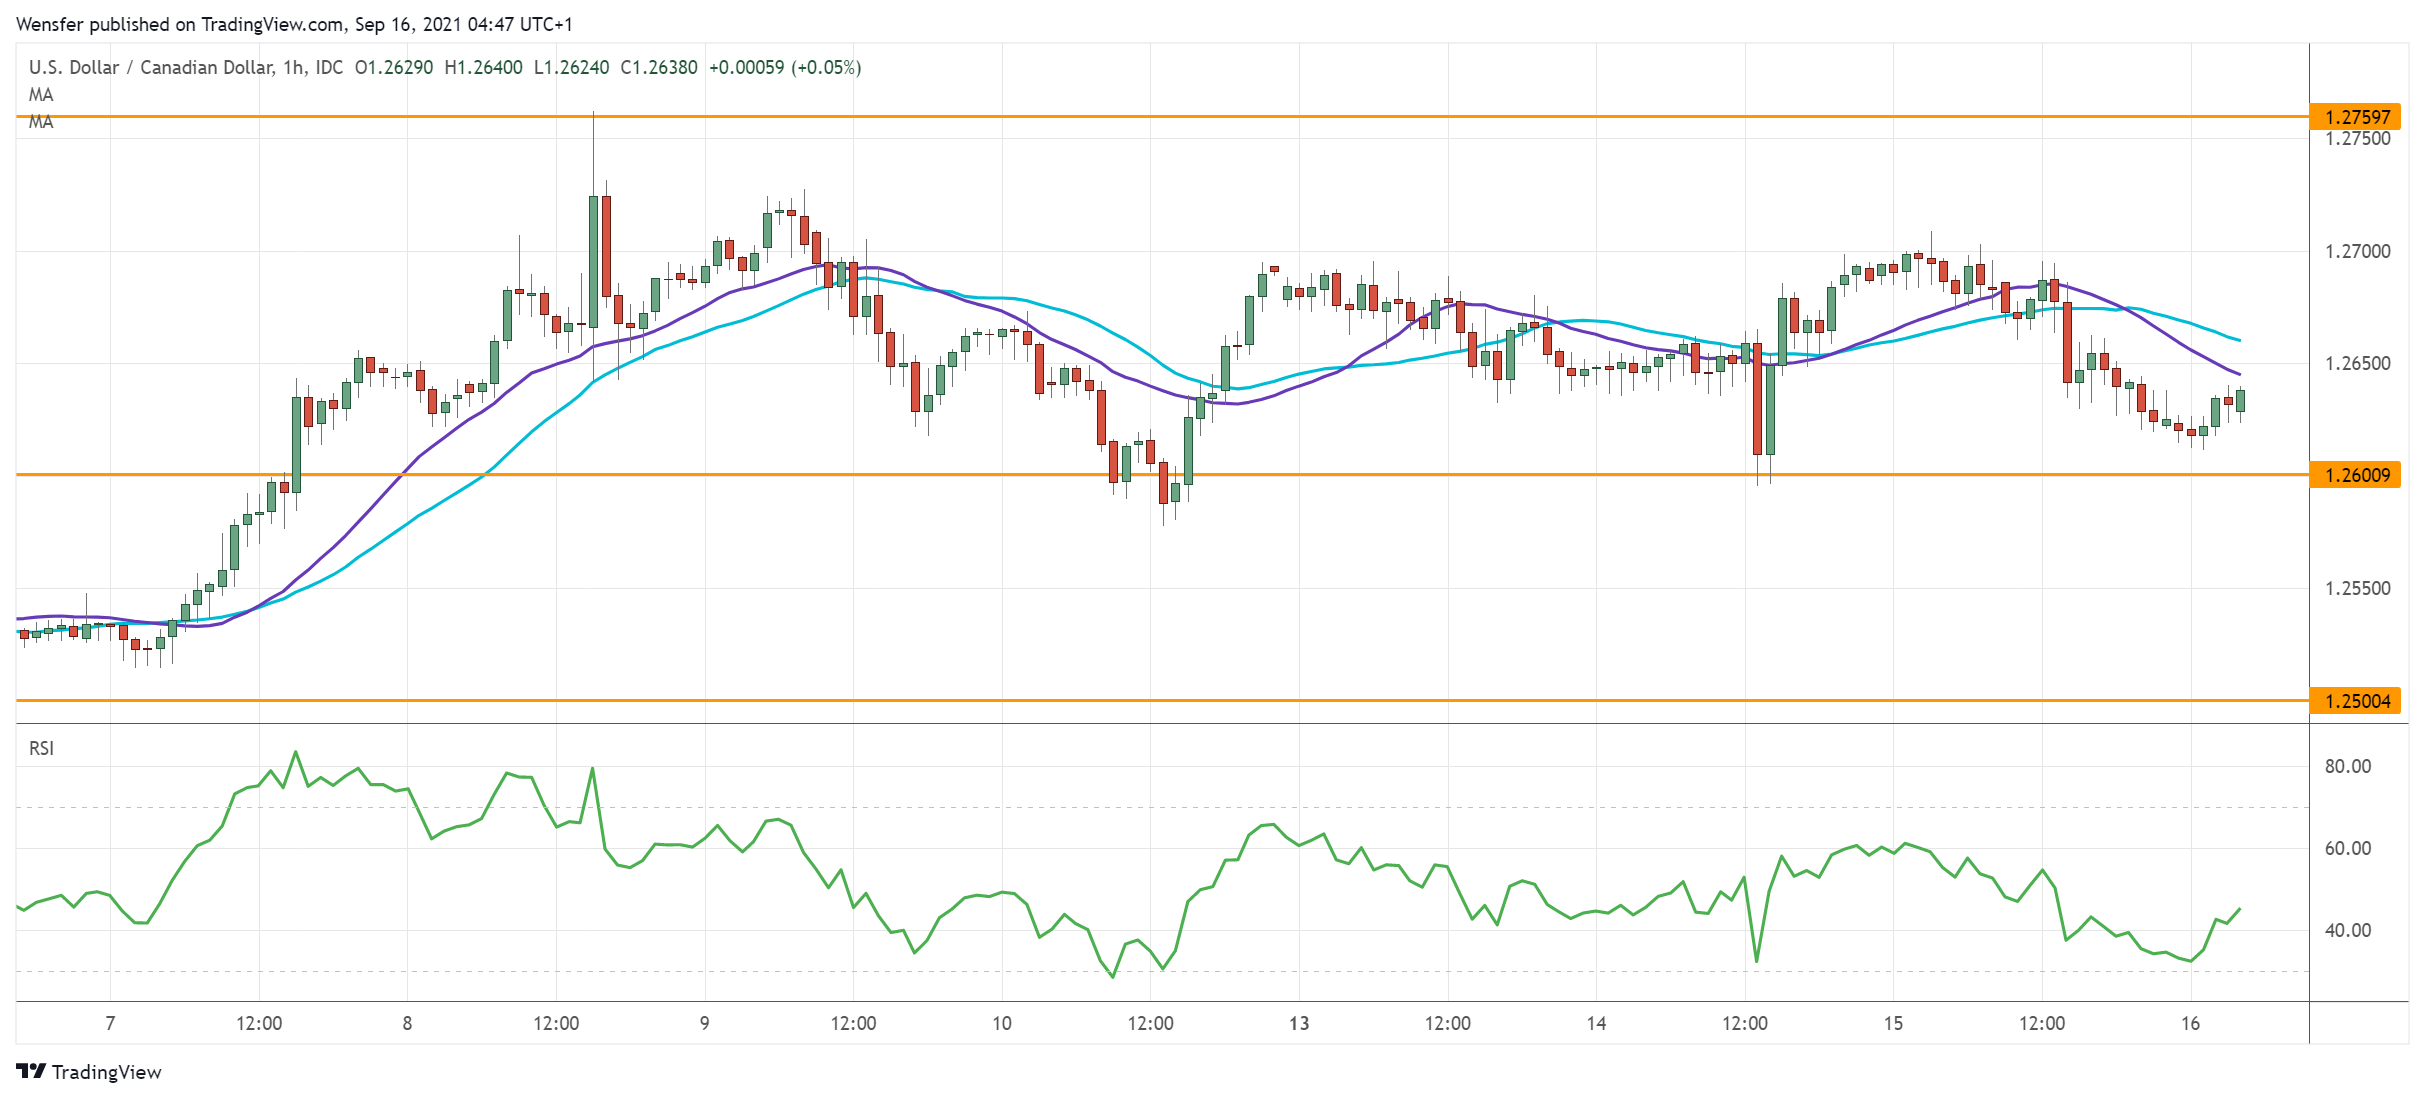2425x1099 pixels.
Task: Click the 40.00 RSI scale value
Action: click(x=2347, y=930)
